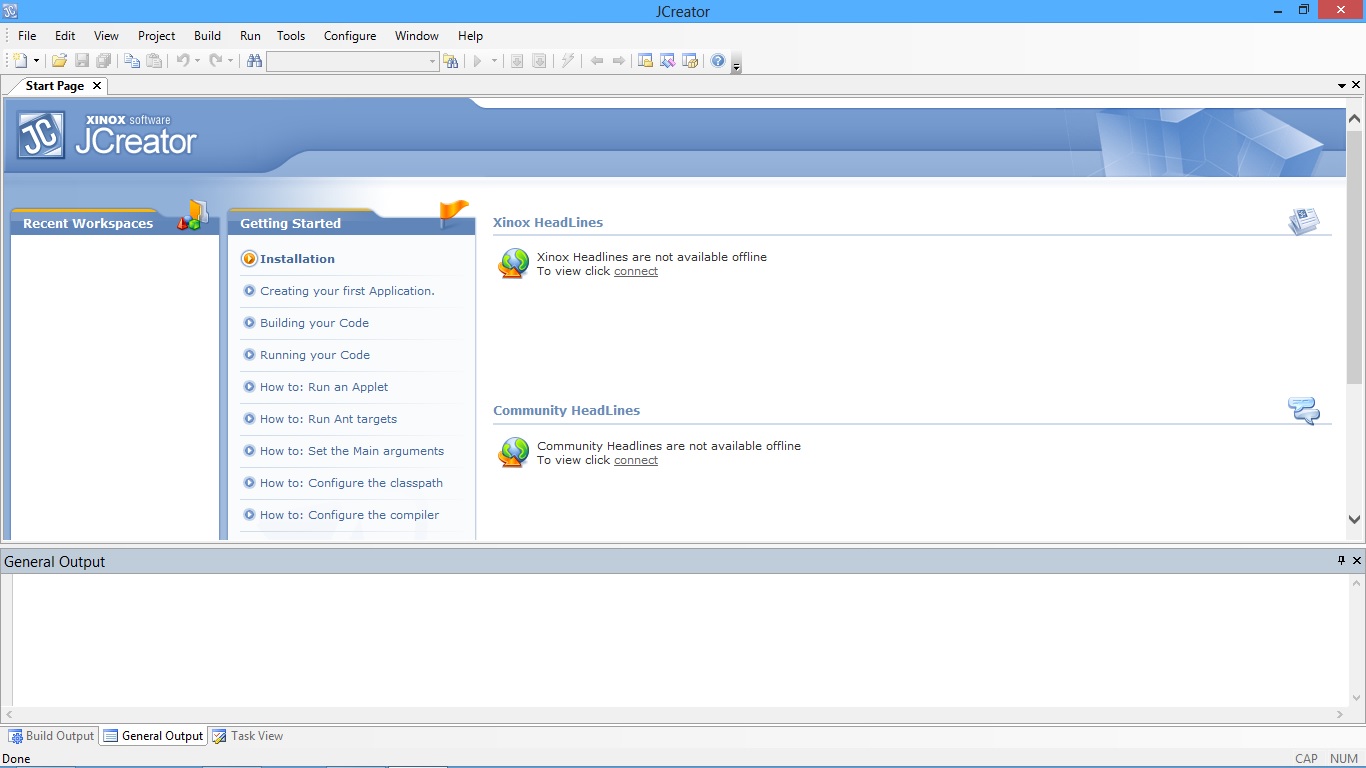Toggle the General Output panel pin

click(x=1342, y=561)
